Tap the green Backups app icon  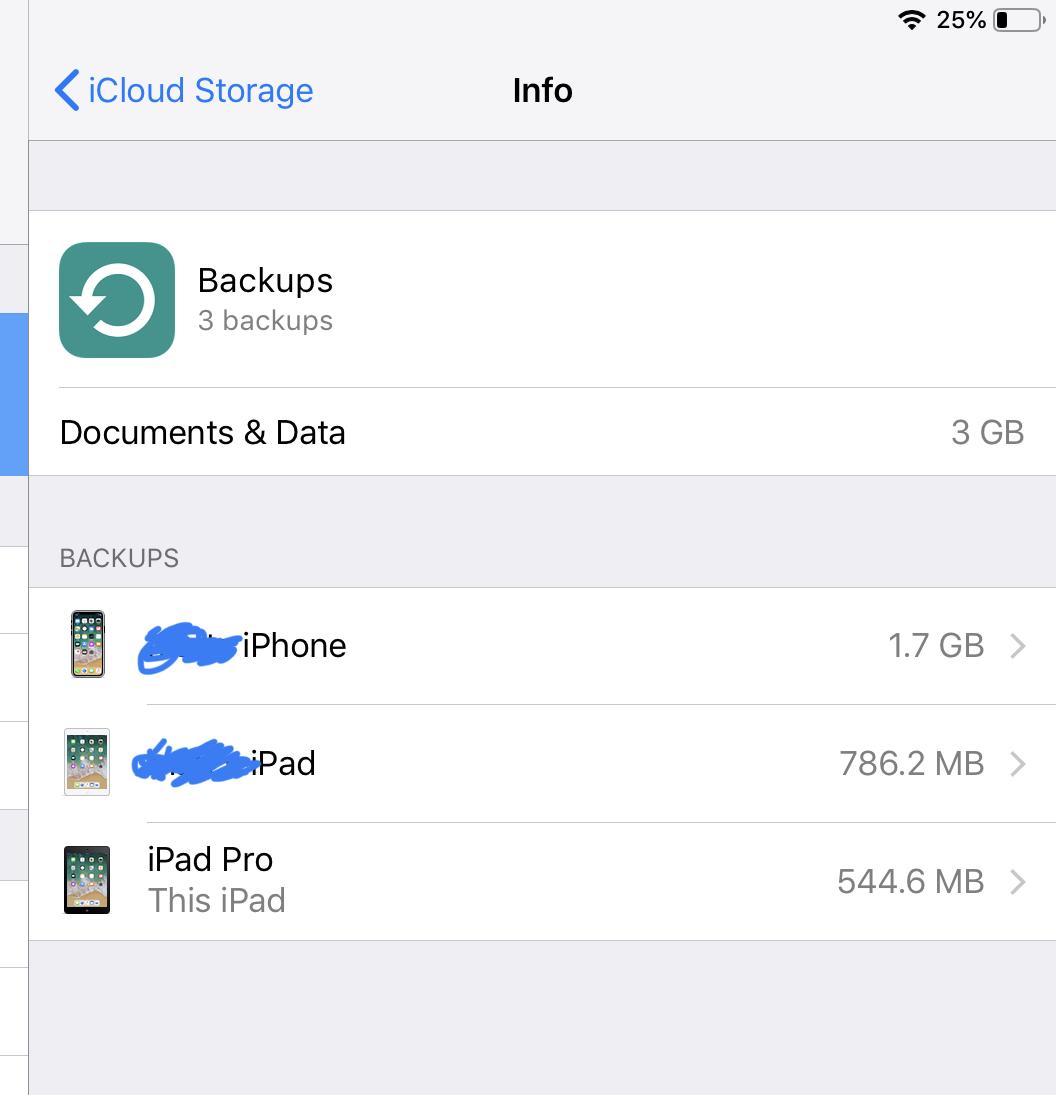click(x=117, y=300)
